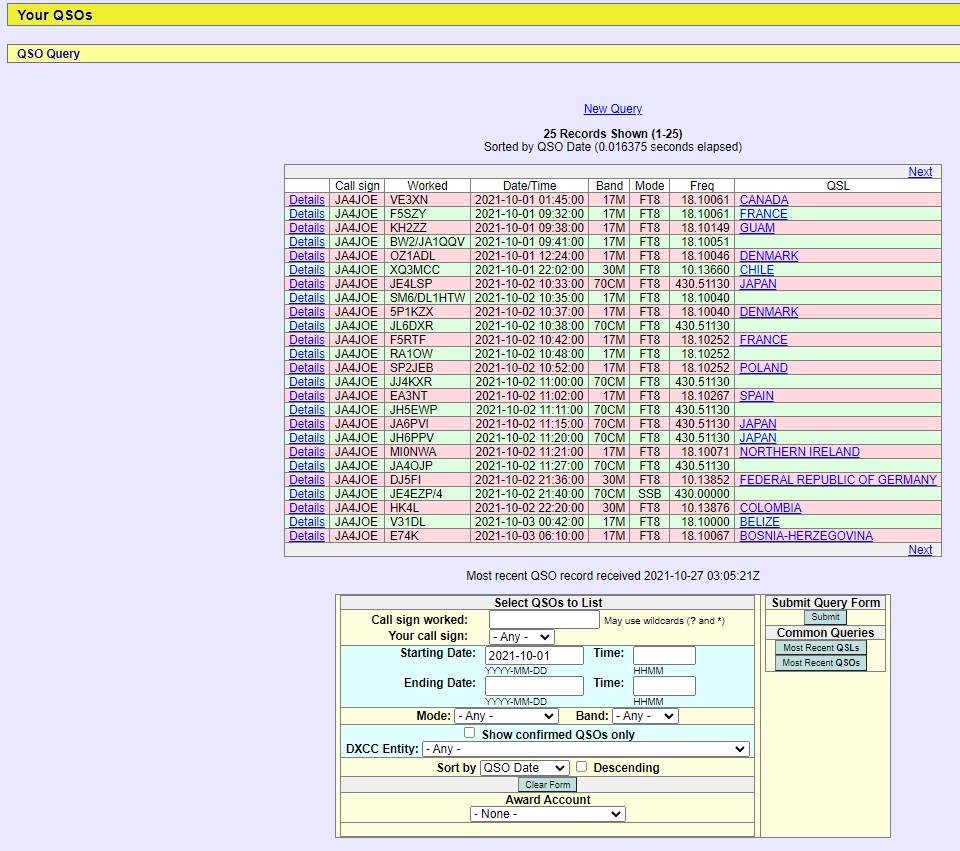
Task: Open the Sort by dropdown
Action: (524, 768)
